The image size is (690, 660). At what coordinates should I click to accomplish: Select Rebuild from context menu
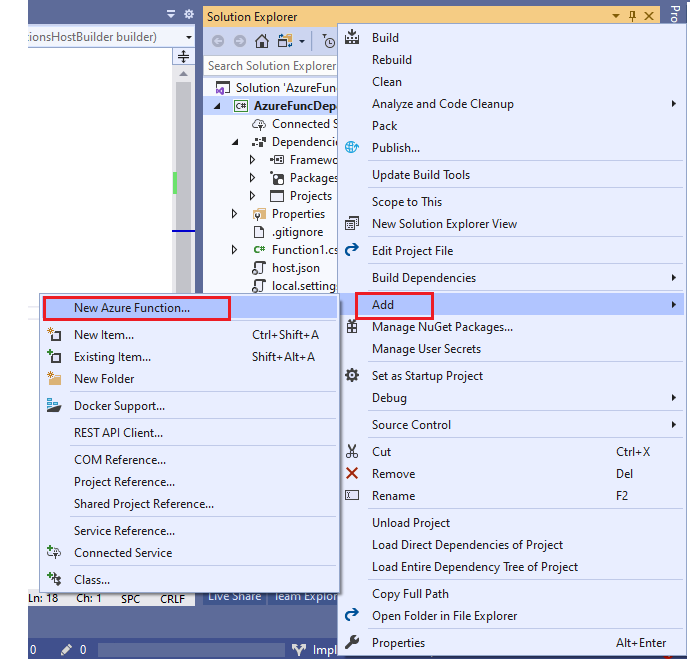[x=512, y=59]
